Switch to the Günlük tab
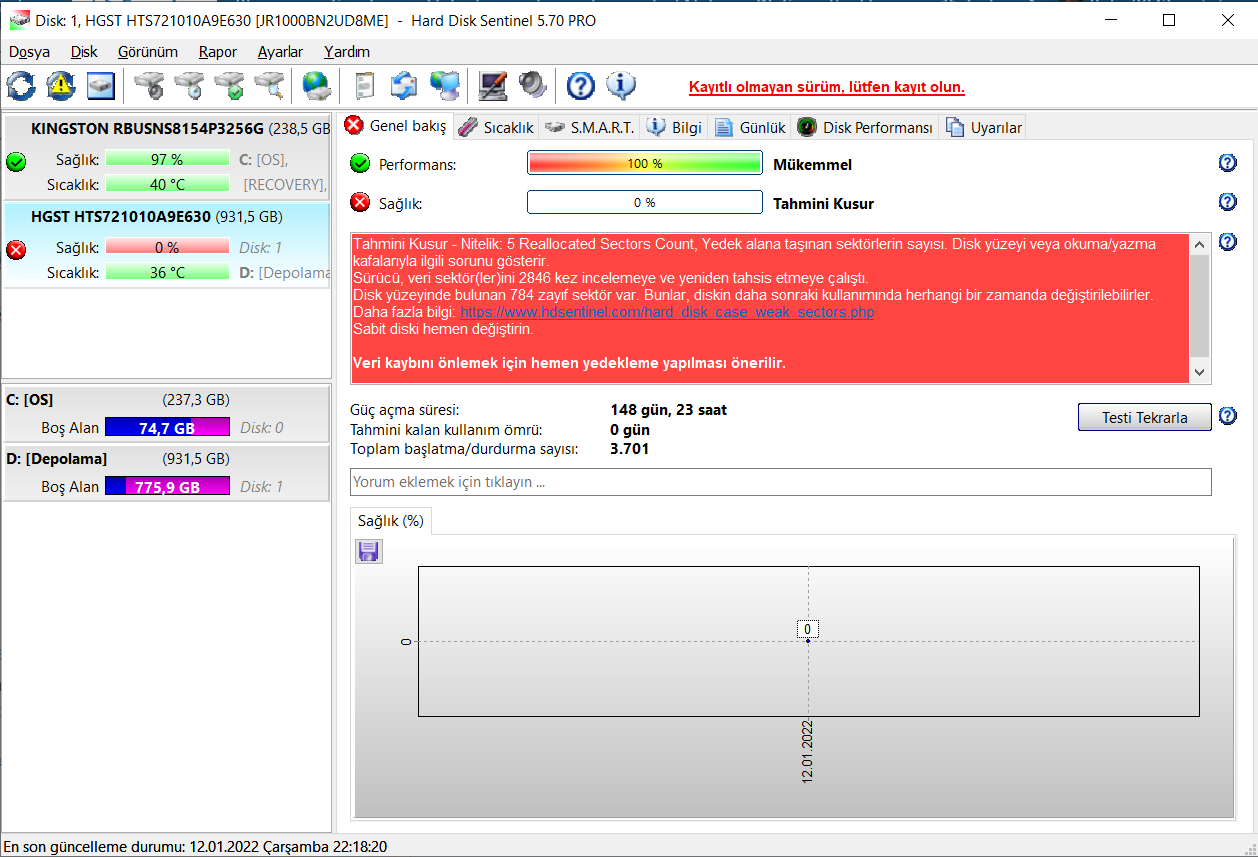1258x857 pixels. tap(751, 128)
